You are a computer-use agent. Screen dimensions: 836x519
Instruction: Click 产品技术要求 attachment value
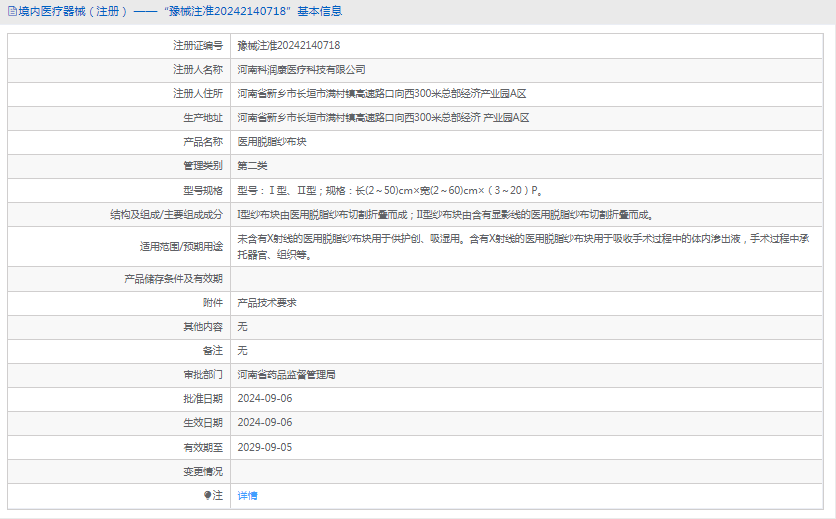point(267,302)
